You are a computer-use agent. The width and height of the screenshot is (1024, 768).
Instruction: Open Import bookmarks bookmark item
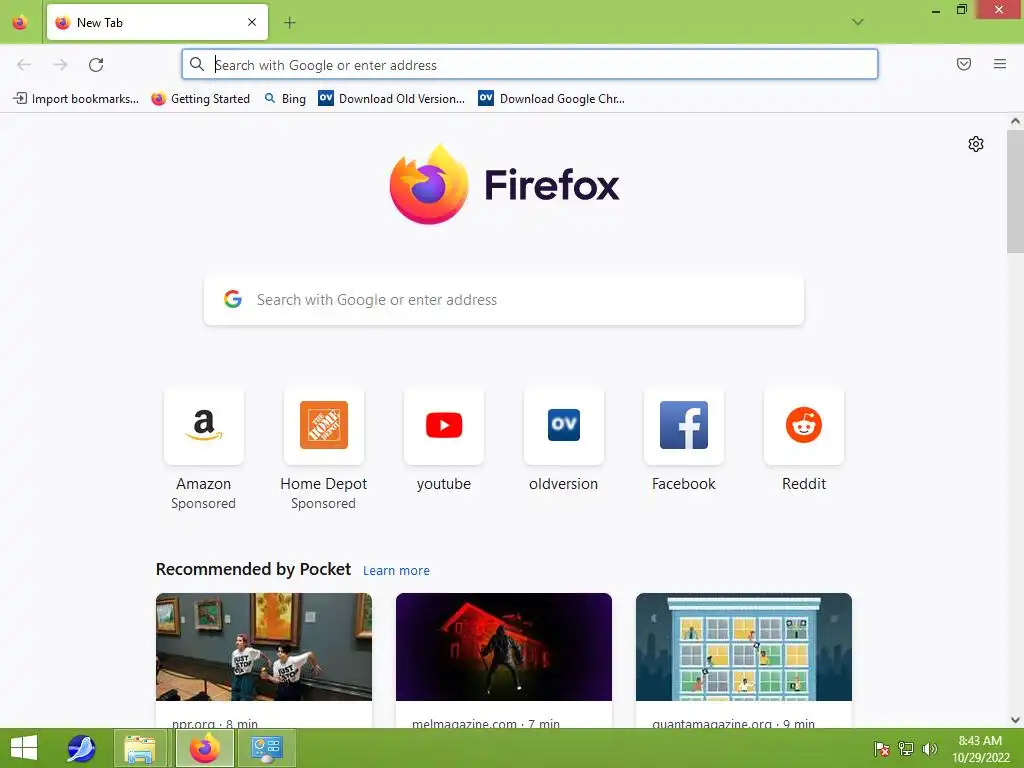click(x=76, y=99)
